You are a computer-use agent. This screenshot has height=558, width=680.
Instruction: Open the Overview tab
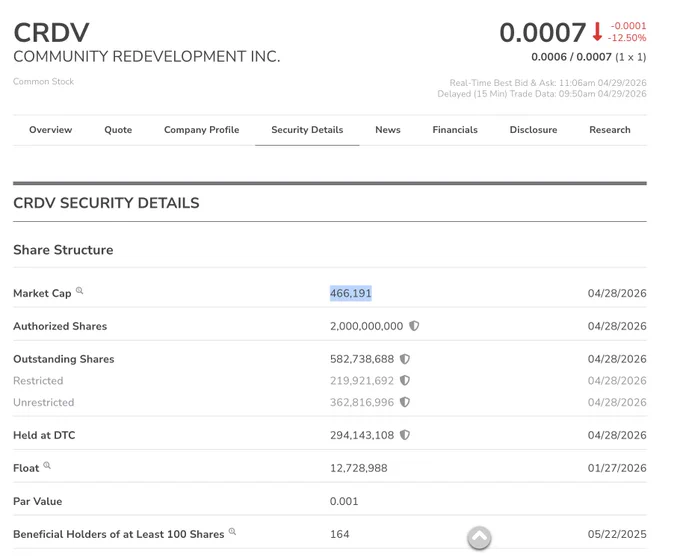50,130
